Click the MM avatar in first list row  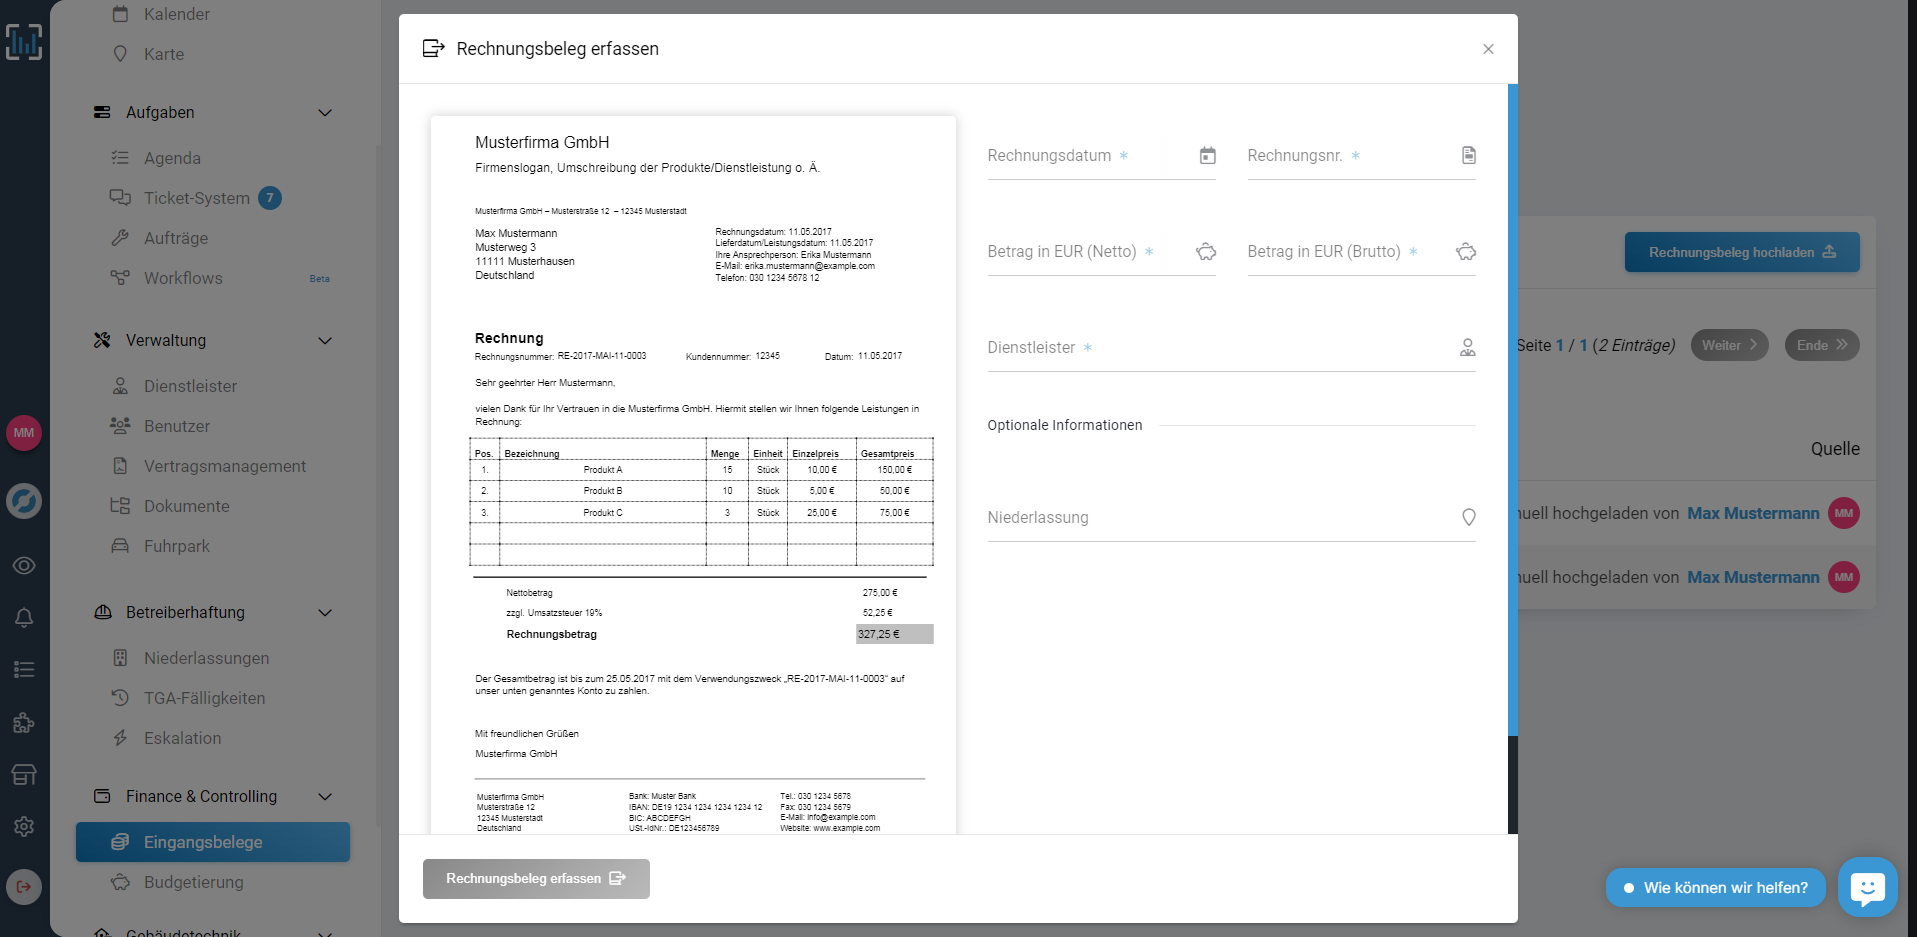tap(1844, 513)
